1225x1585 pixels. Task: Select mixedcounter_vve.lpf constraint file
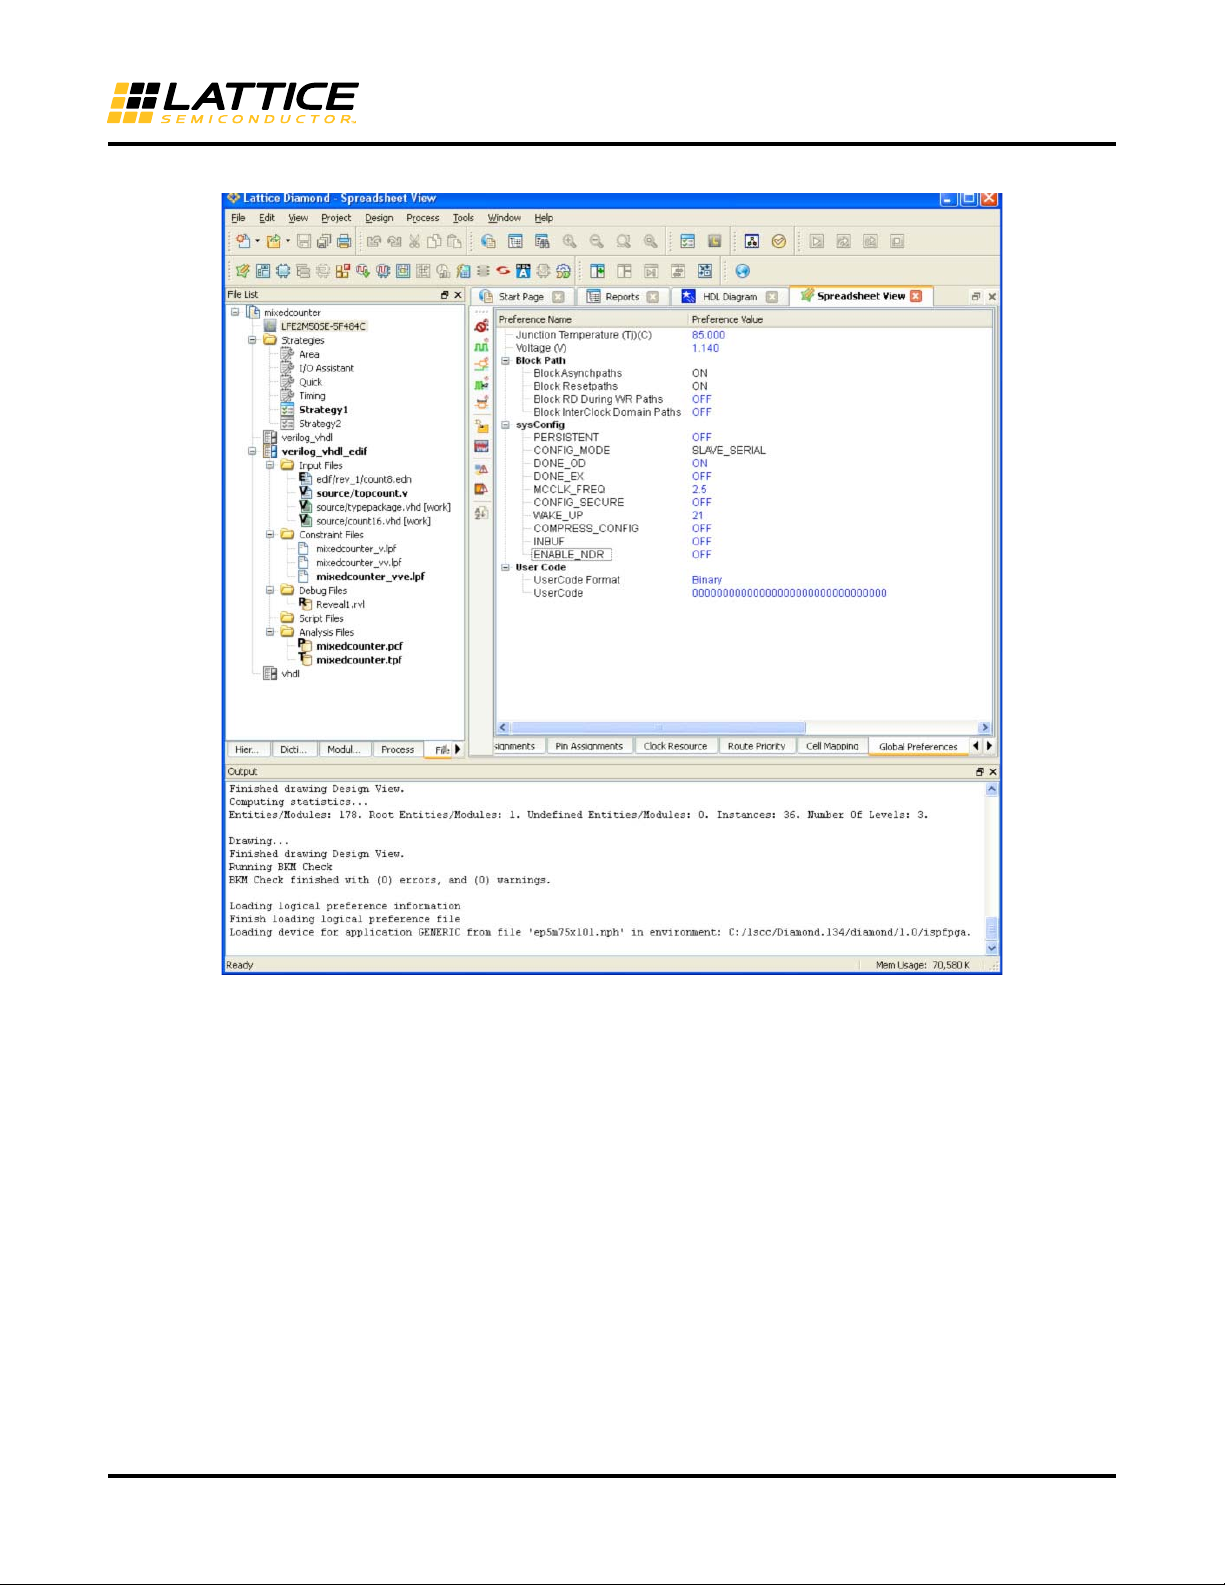coord(370,576)
